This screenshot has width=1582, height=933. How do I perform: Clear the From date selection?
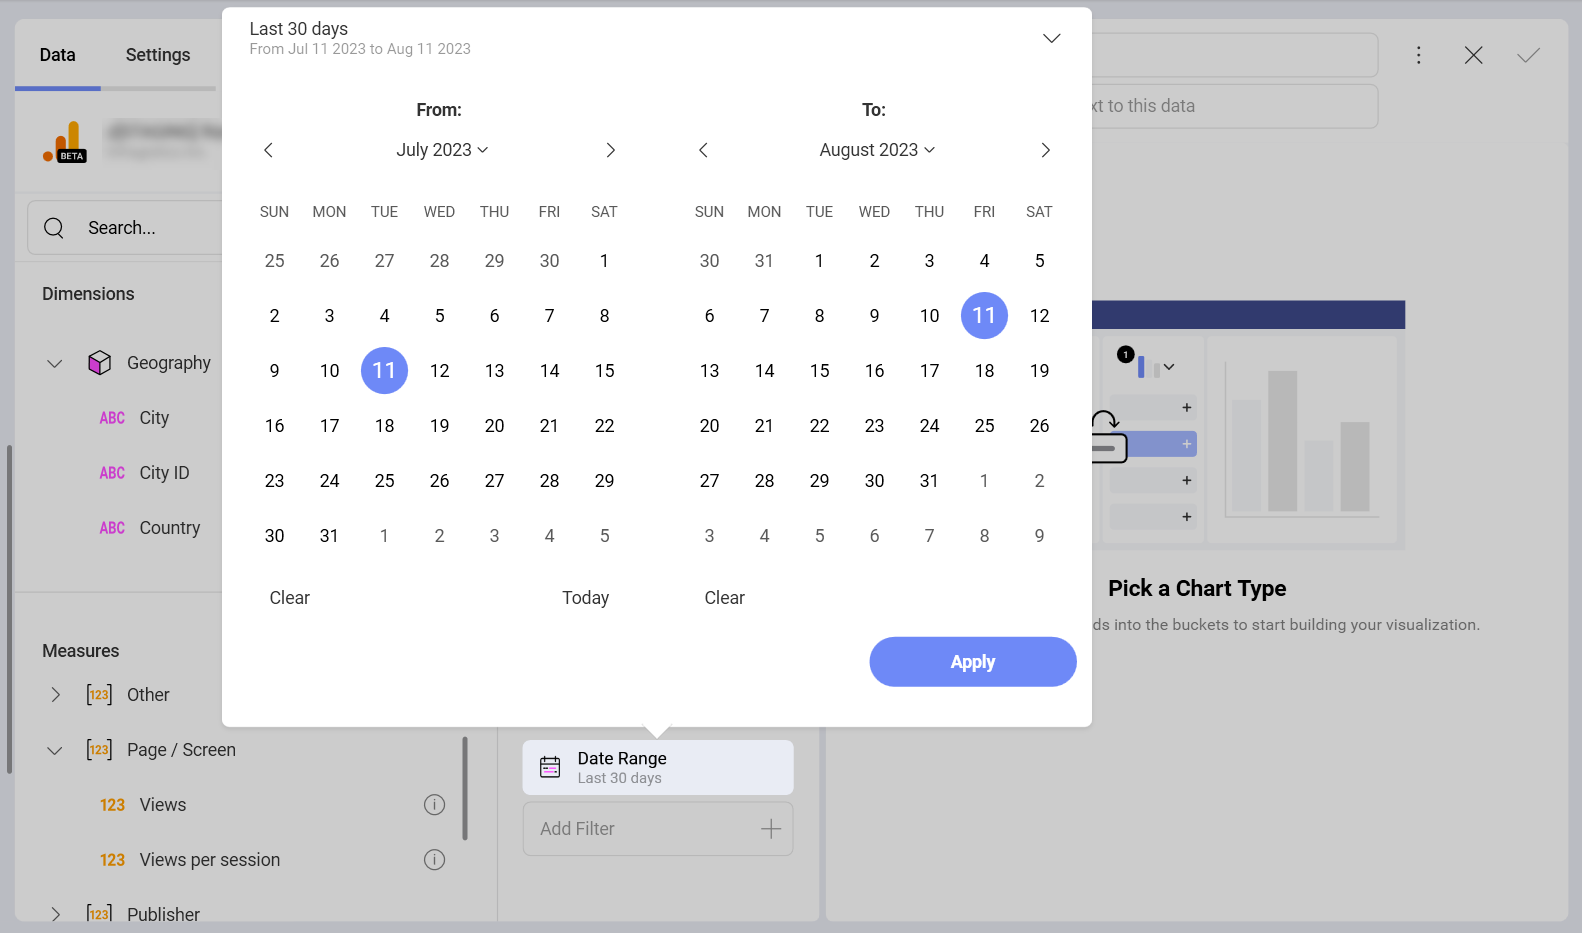click(290, 598)
